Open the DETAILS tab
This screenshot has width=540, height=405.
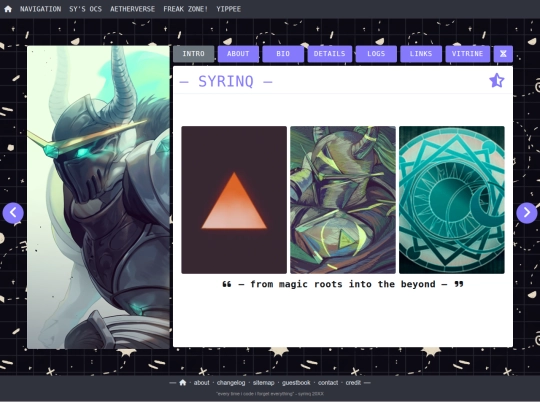[x=330, y=54]
